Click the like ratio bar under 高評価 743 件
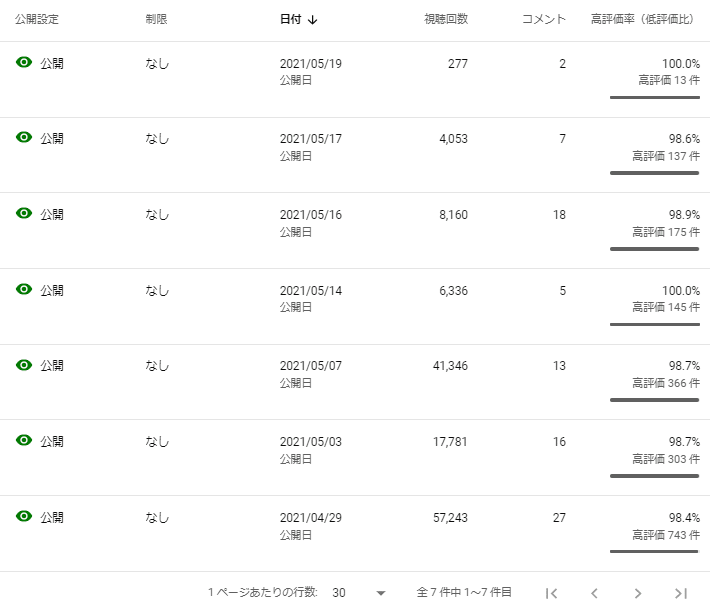This screenshot has height=611, width=710. (654, 551)
